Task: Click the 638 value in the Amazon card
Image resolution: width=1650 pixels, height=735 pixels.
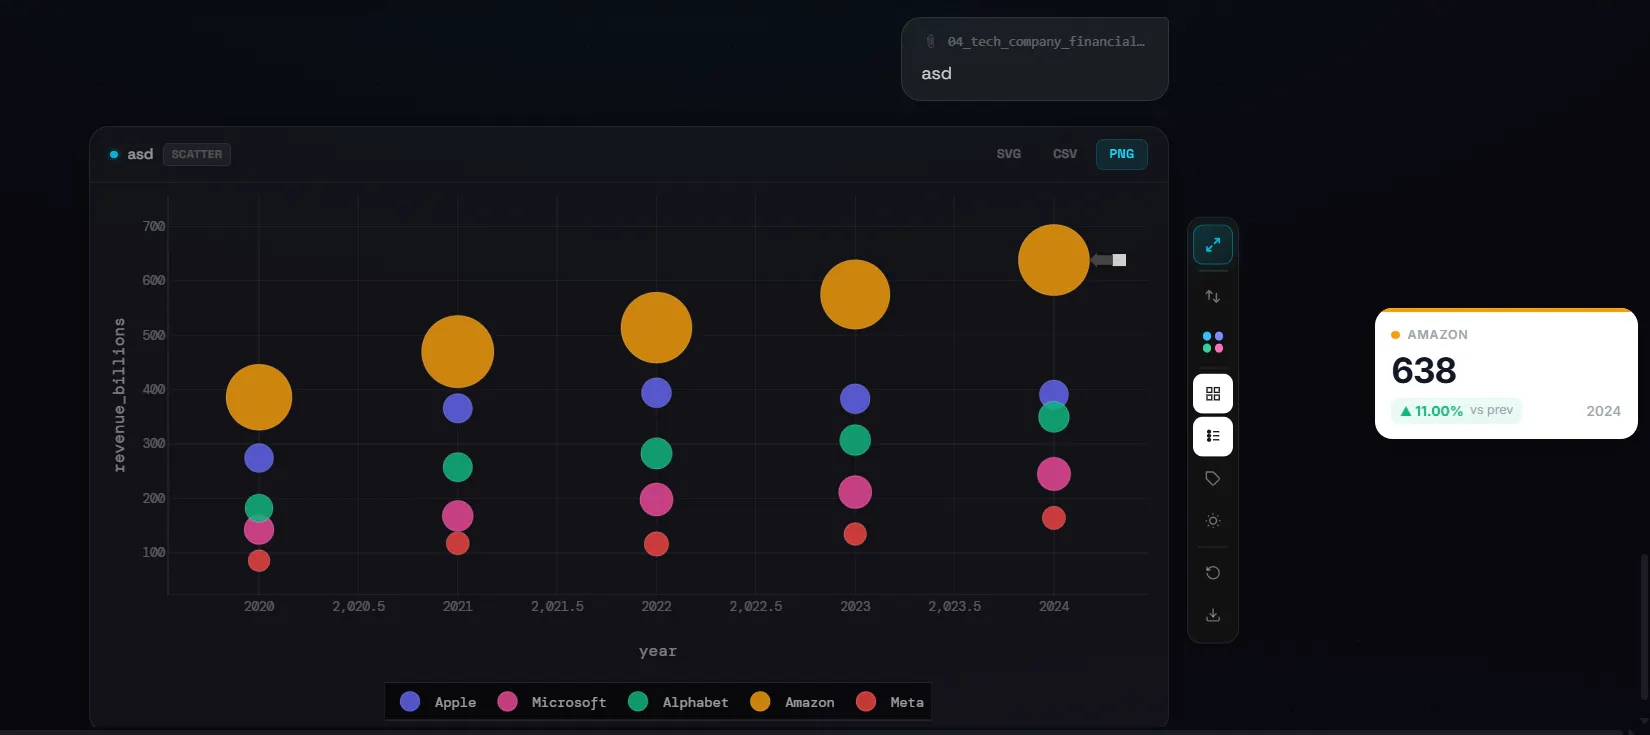Action: [x=1424, y=371]
